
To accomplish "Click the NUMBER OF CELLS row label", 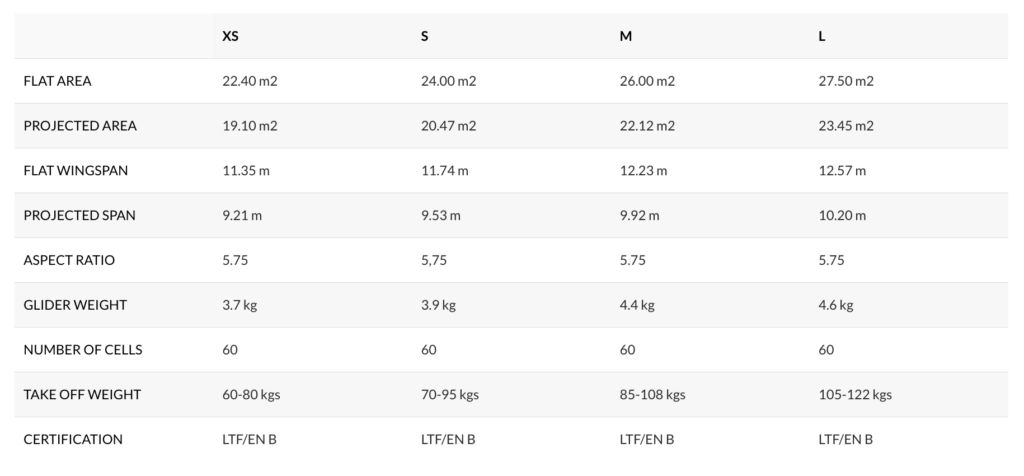I will click(83, 350).
